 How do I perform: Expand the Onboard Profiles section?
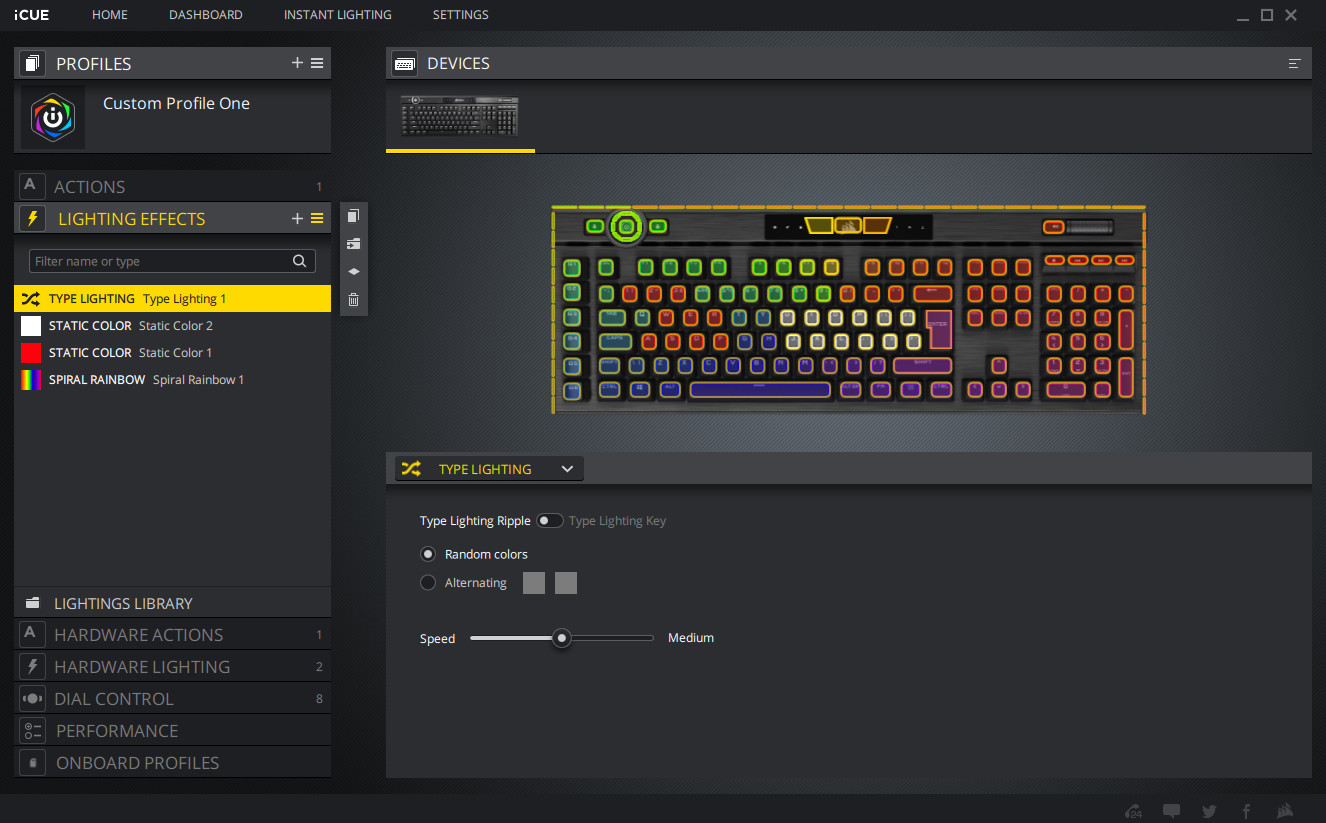point(172,763)
